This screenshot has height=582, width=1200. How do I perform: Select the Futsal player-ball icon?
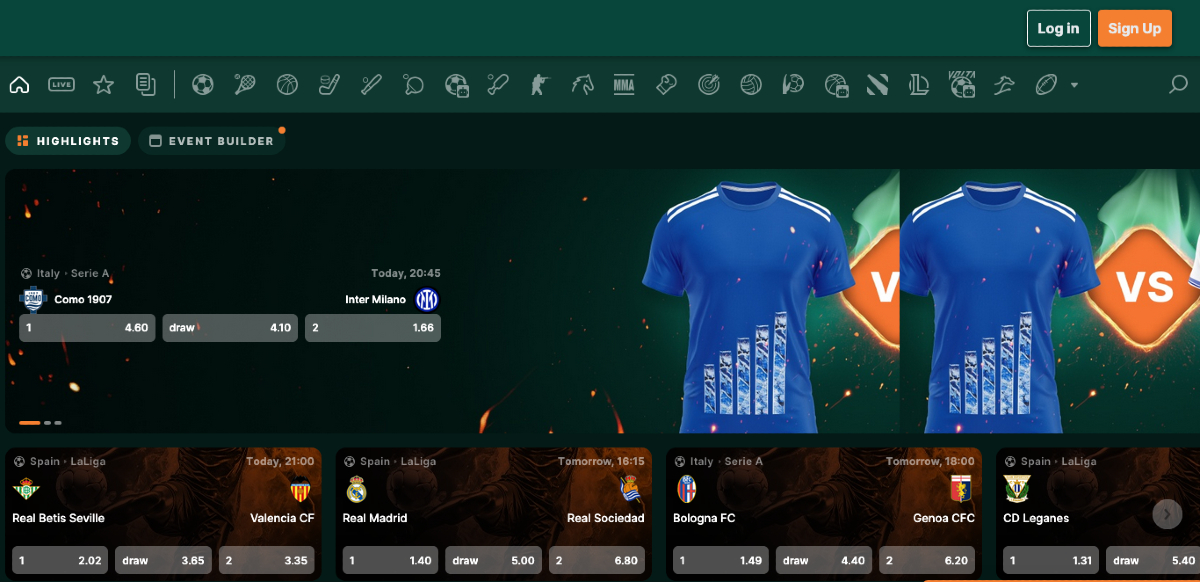pyautogui.click(x=793, y=85)
